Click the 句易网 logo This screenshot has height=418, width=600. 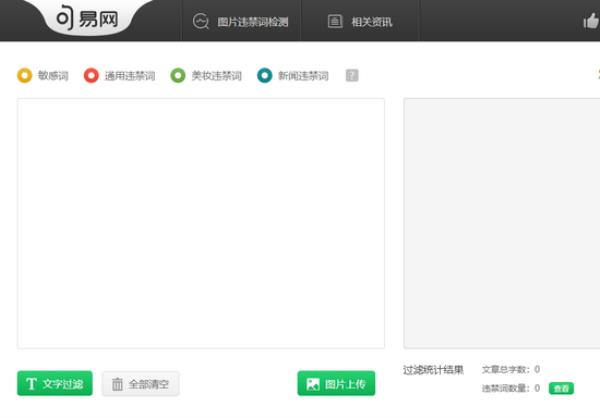[x=85, y=20]
